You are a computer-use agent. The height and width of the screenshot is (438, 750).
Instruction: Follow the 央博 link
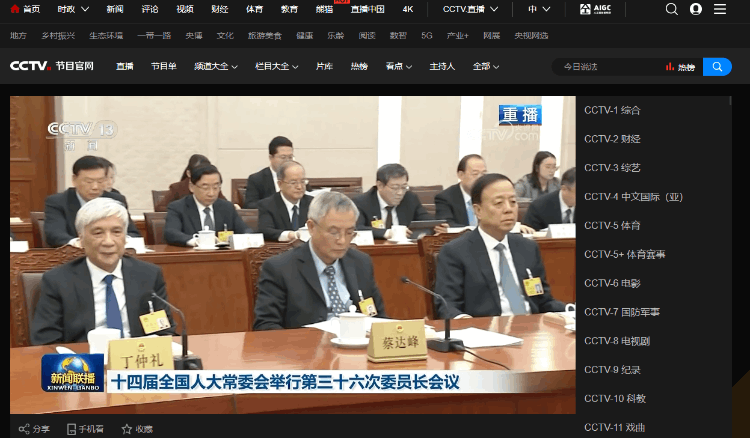click(194, 35)
